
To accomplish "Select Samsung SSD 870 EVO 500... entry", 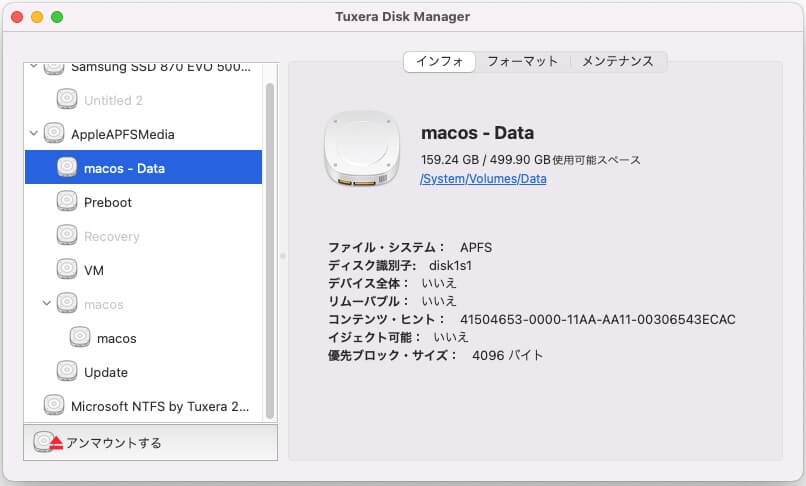I will (x=143, y=68).
